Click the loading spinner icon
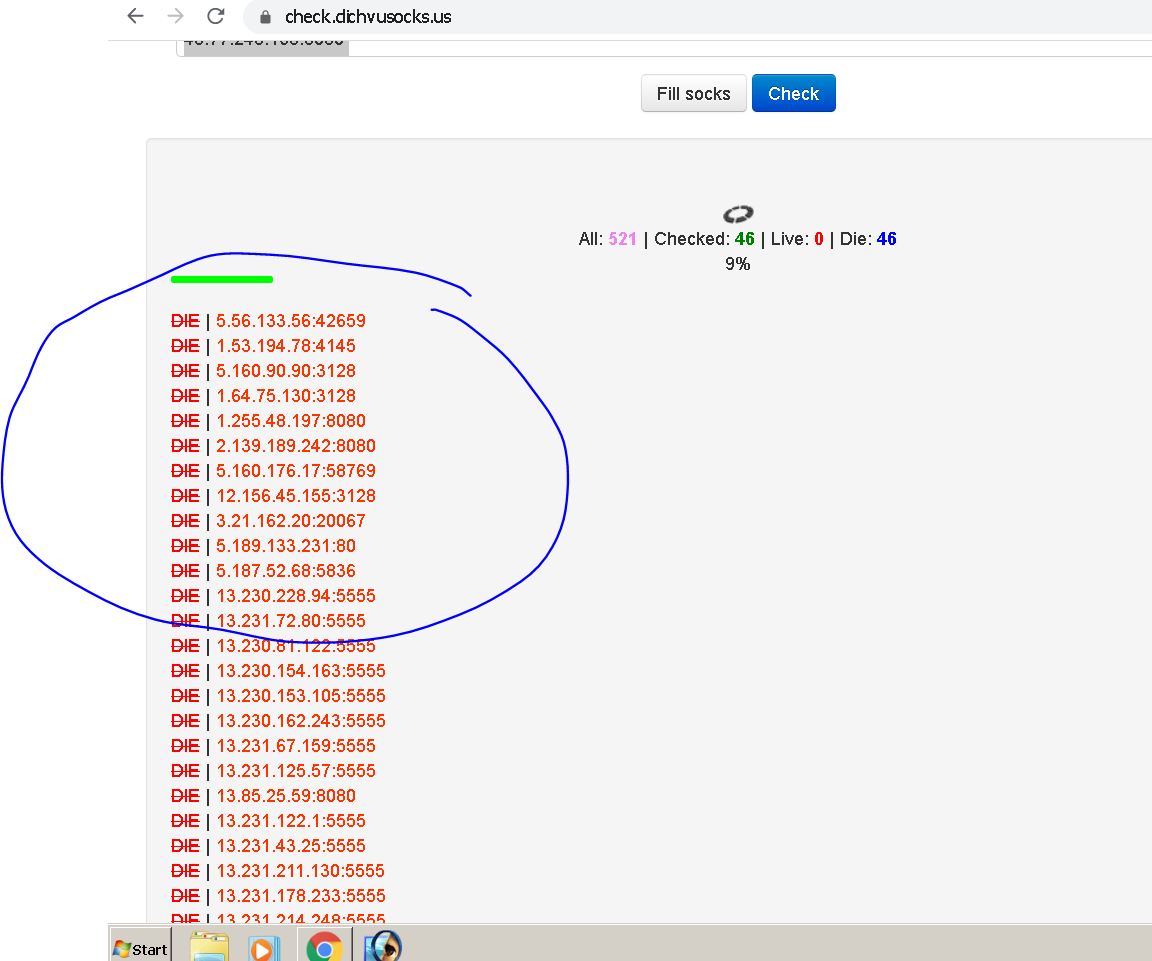The width and height of the screenshot is (1152, 961). 738,214
